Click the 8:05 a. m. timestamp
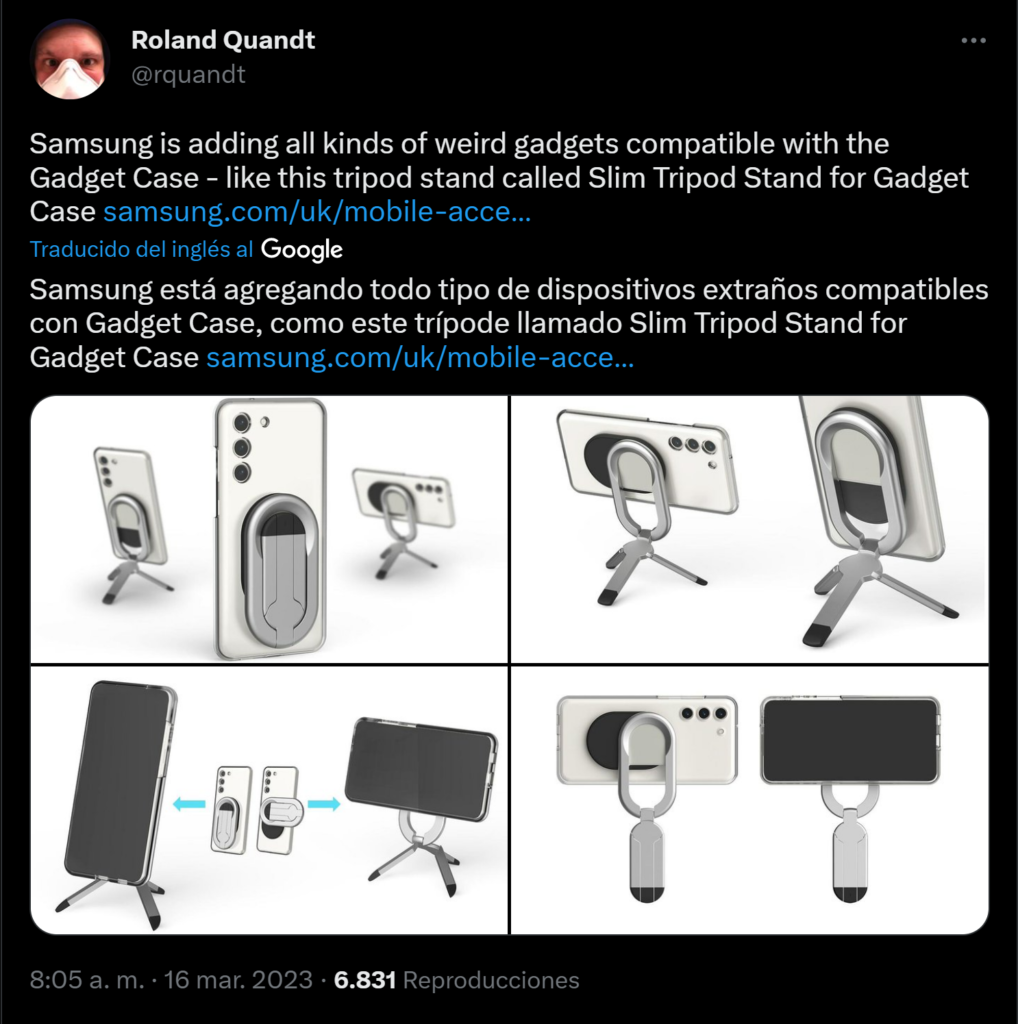This screenshot has height=1024, width=1018. tap(87, 980)
